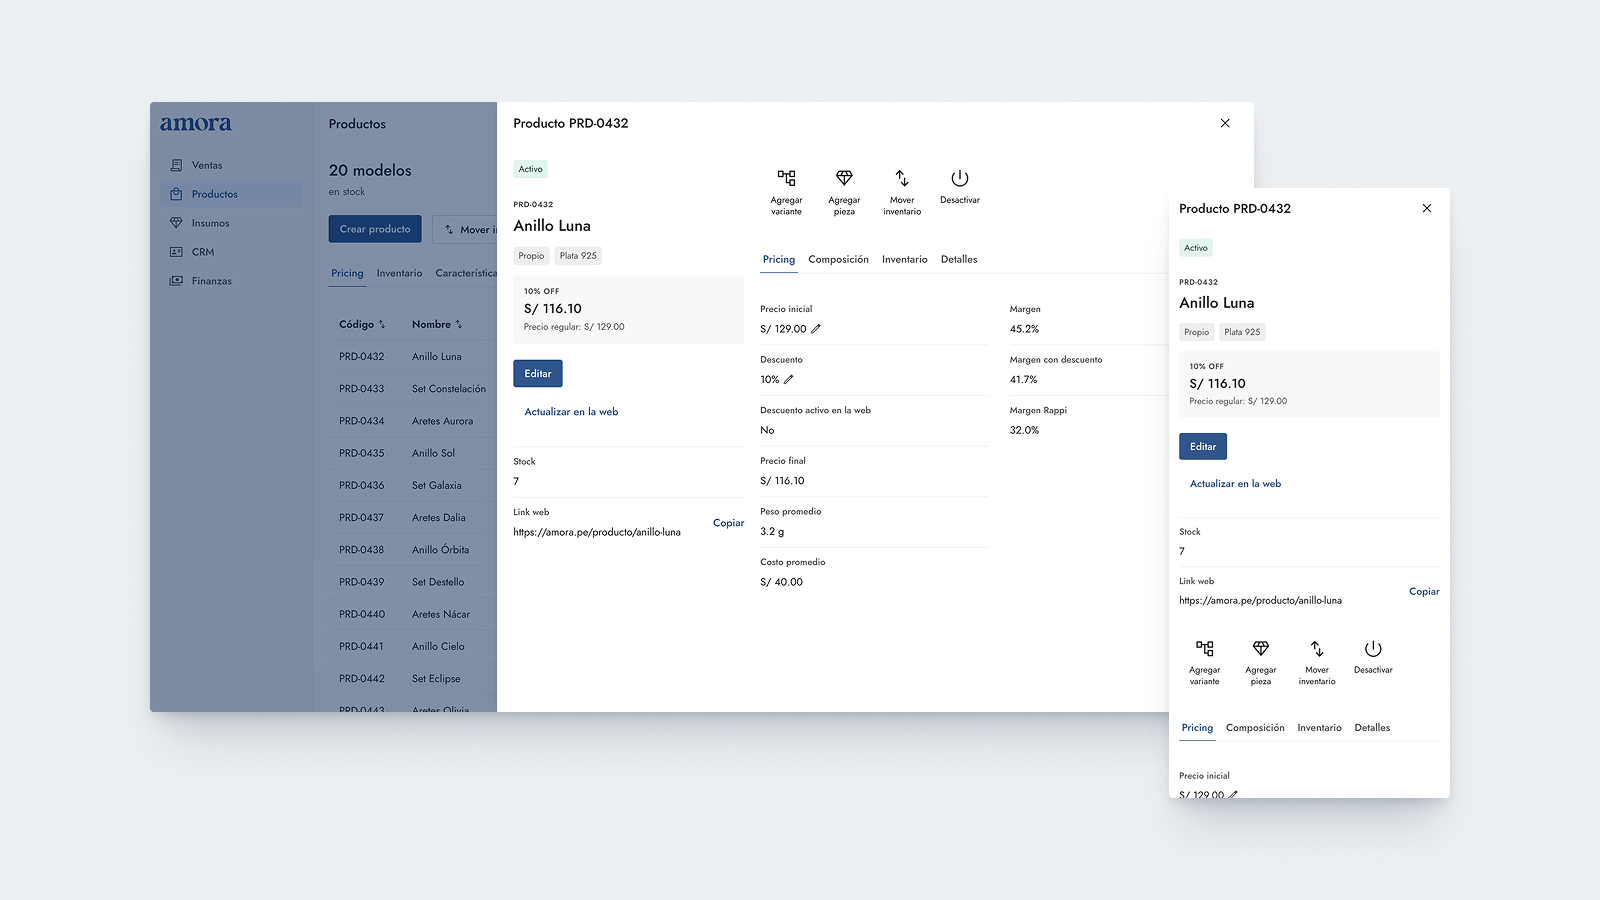The image size is (1600, 900).
Task: Select Productos in the sidebar
Action: (x=231, y=194)
